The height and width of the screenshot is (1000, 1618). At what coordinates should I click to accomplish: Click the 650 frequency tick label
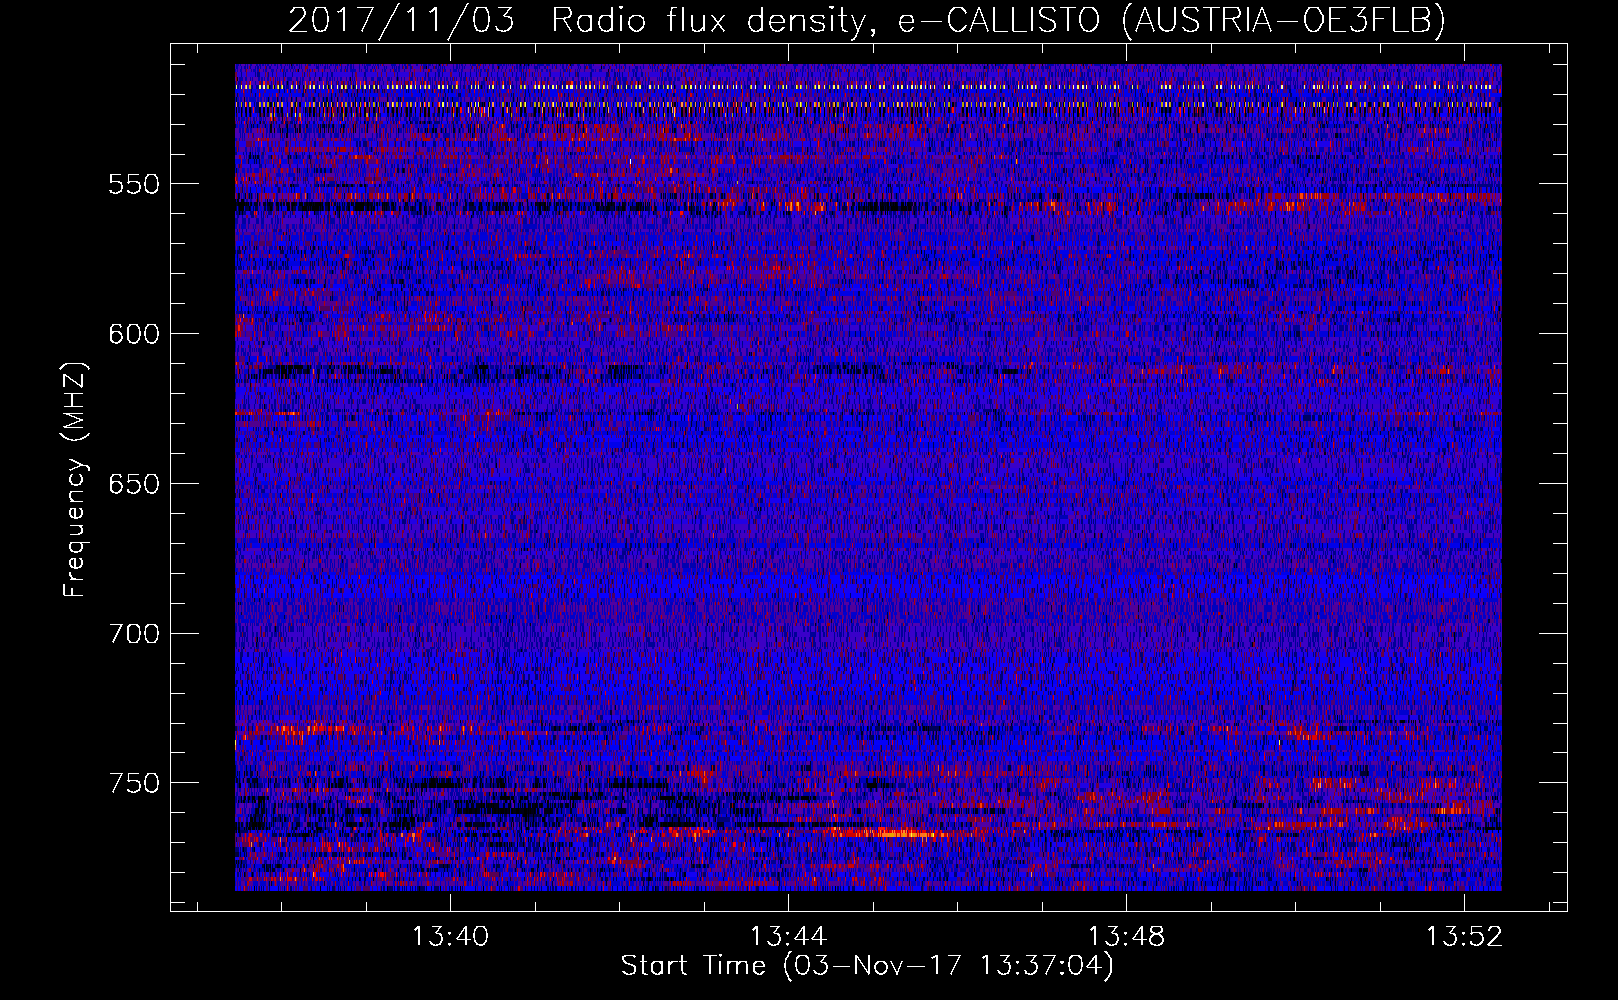(134, 484)
